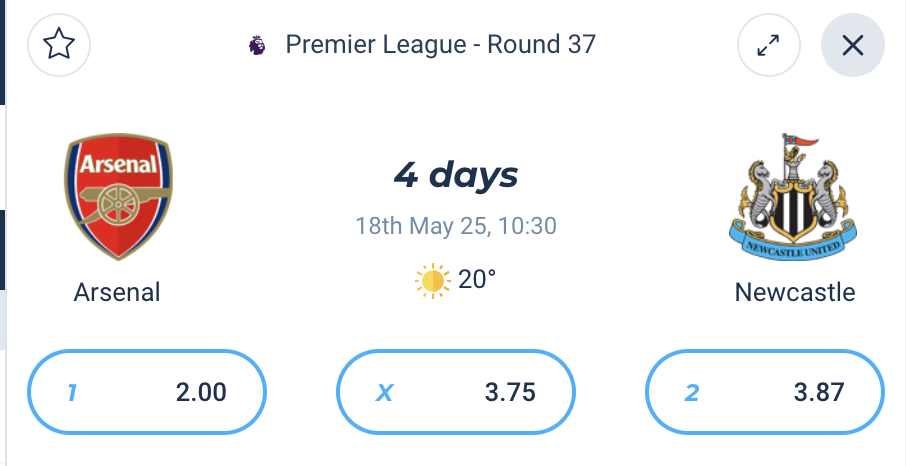Click the 3.87 odds value
This screenshot has height=466, width=906.
819,393
